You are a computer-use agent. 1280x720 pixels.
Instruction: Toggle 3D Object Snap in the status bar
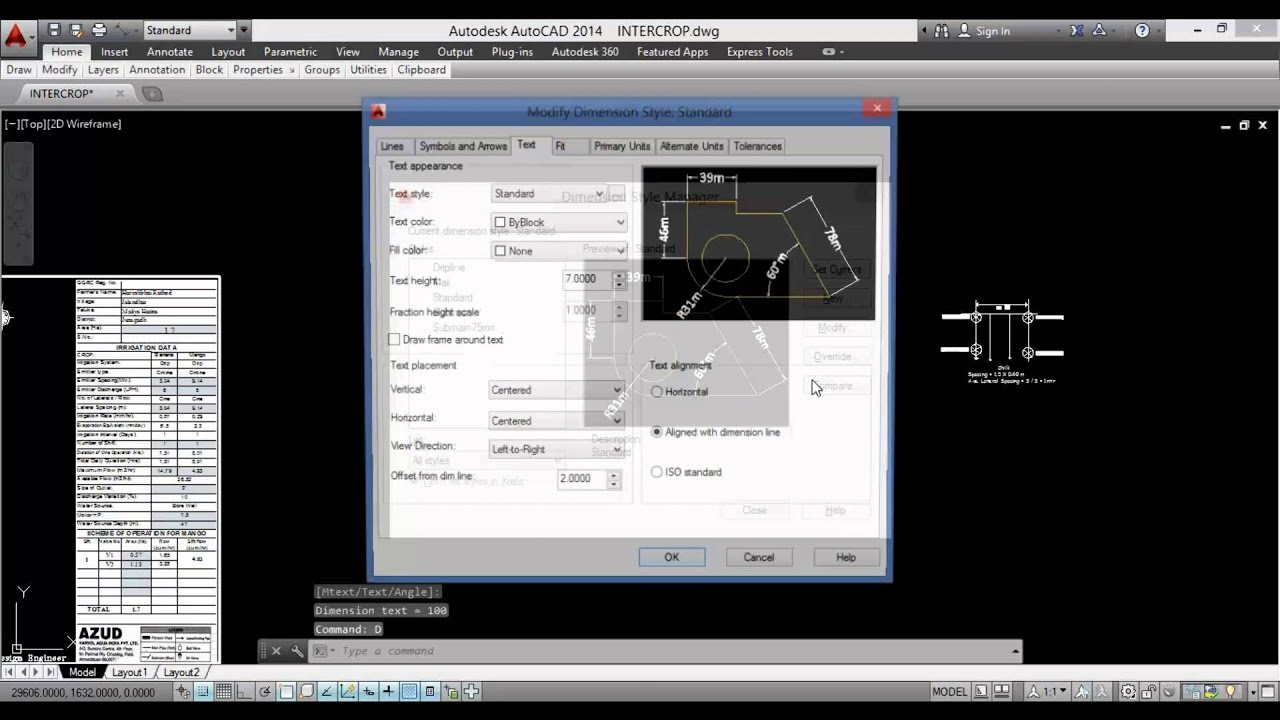pos(307,691)
